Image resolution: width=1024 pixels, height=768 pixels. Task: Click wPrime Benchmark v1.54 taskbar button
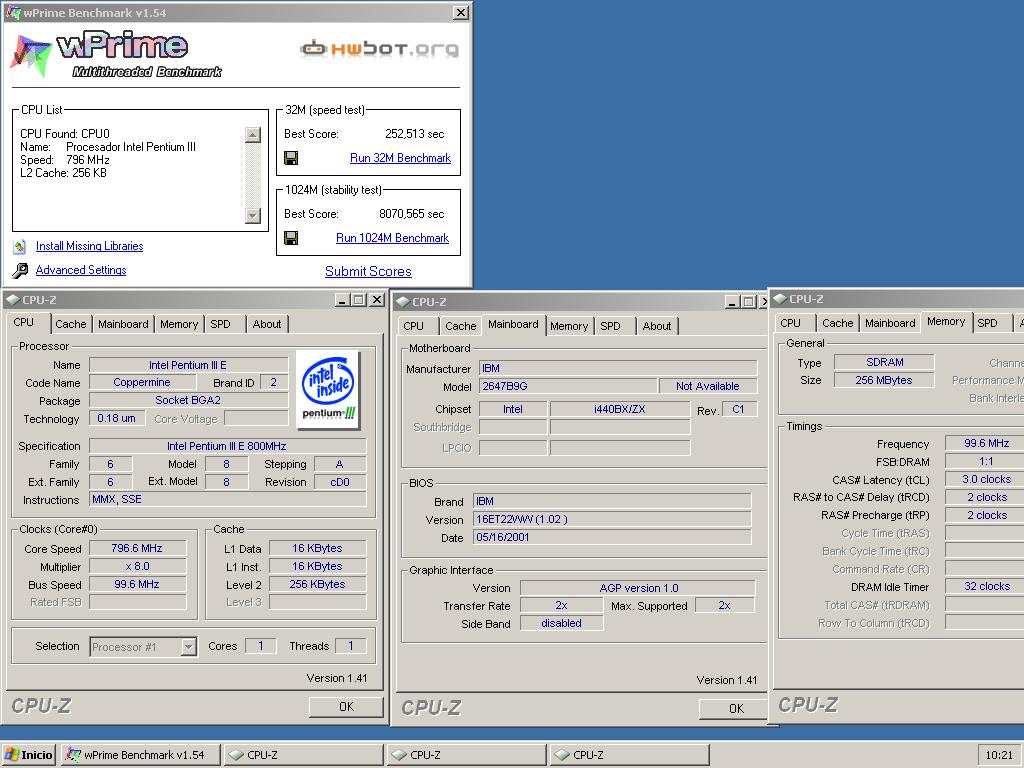click(141, 755)
